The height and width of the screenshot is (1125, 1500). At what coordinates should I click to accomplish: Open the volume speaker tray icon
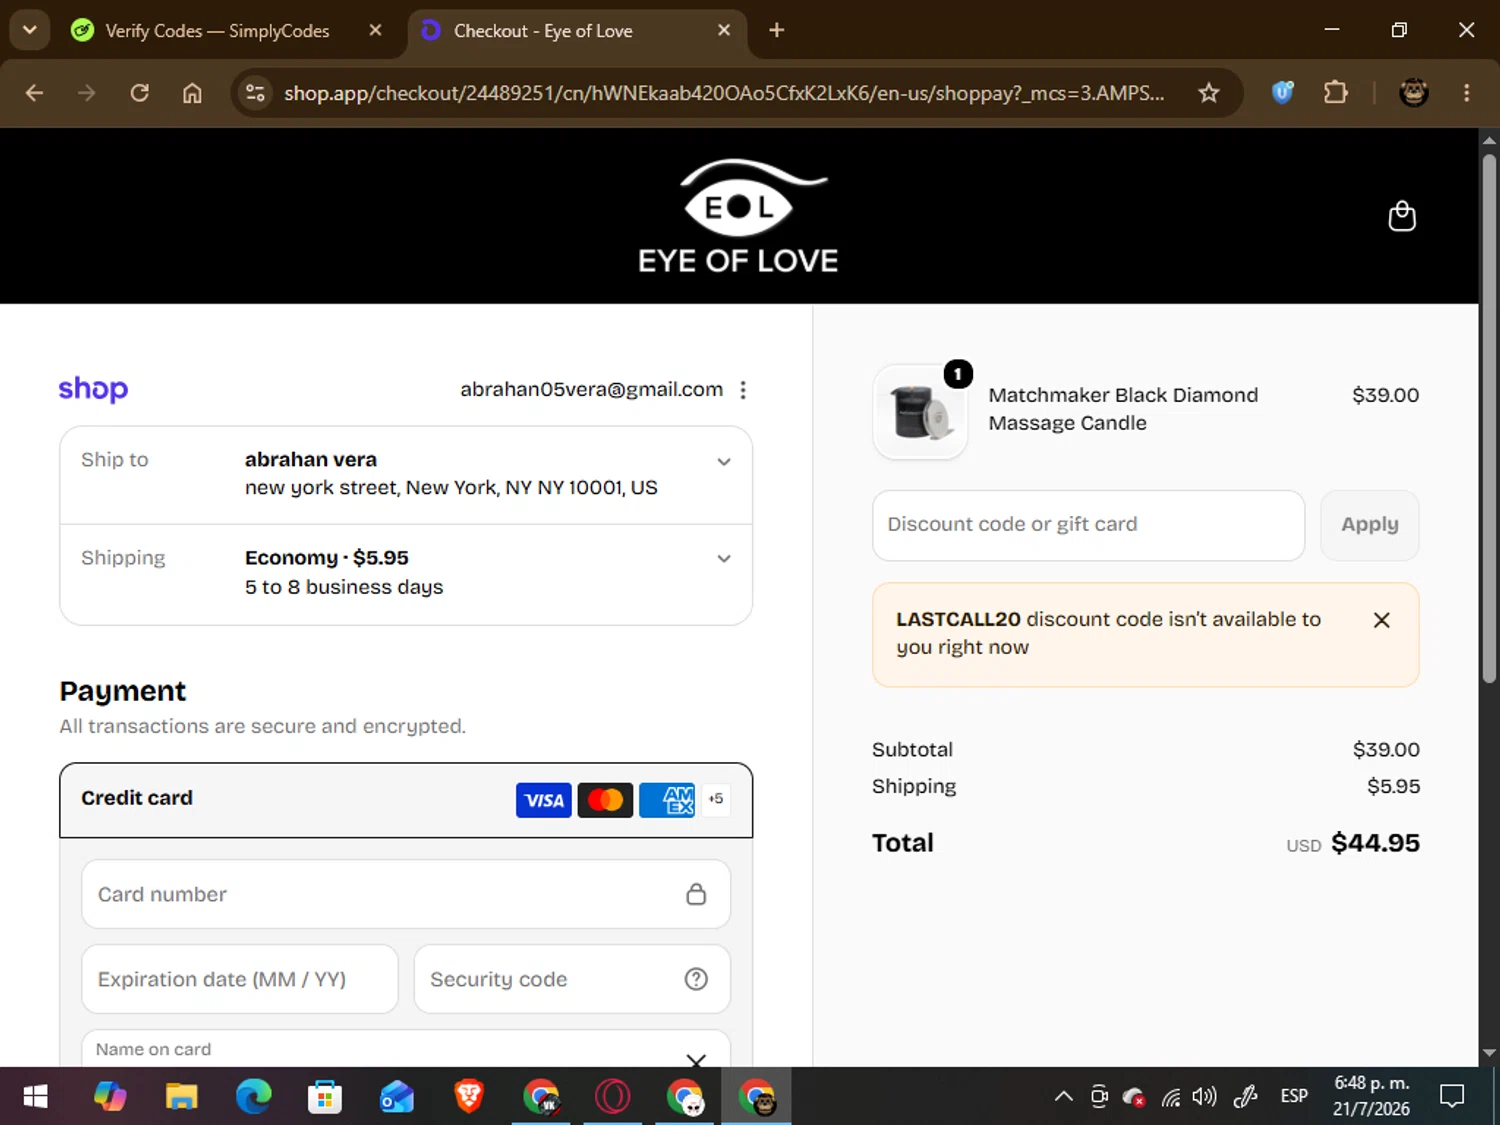(1205, 1096)
